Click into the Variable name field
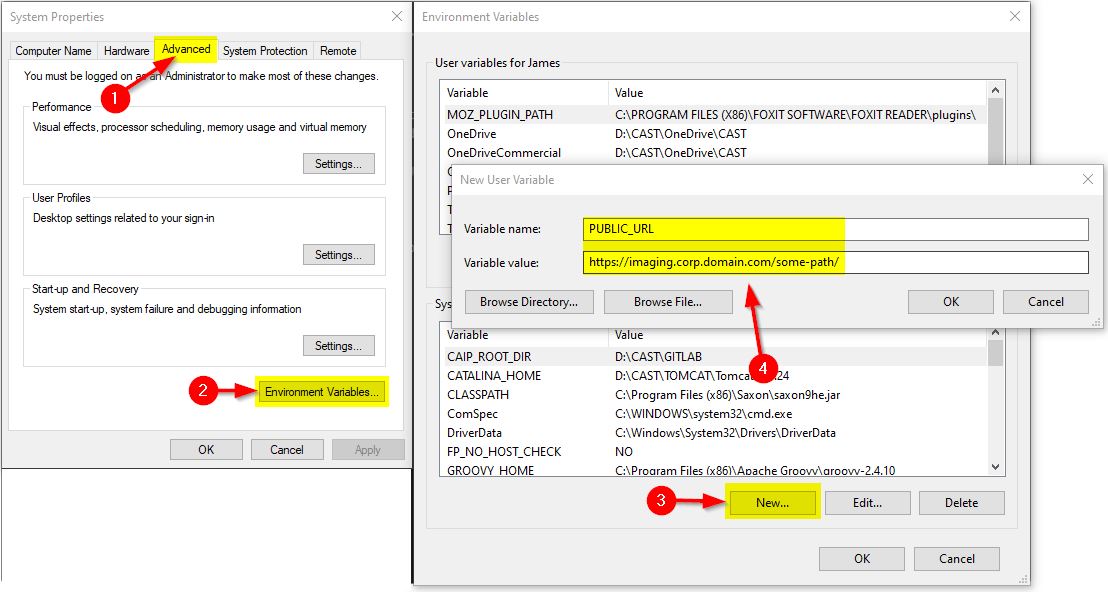This screenshot has height=592, width=1108. tap(836, 229)
